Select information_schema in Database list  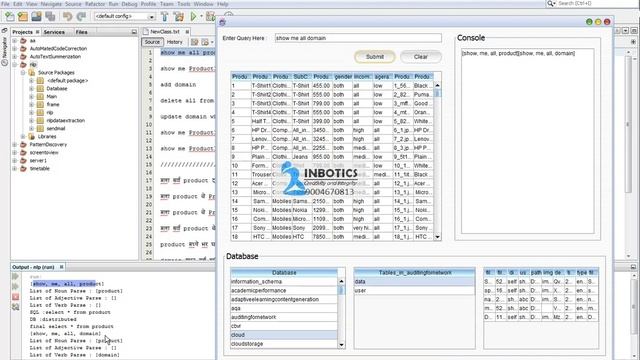284,282
